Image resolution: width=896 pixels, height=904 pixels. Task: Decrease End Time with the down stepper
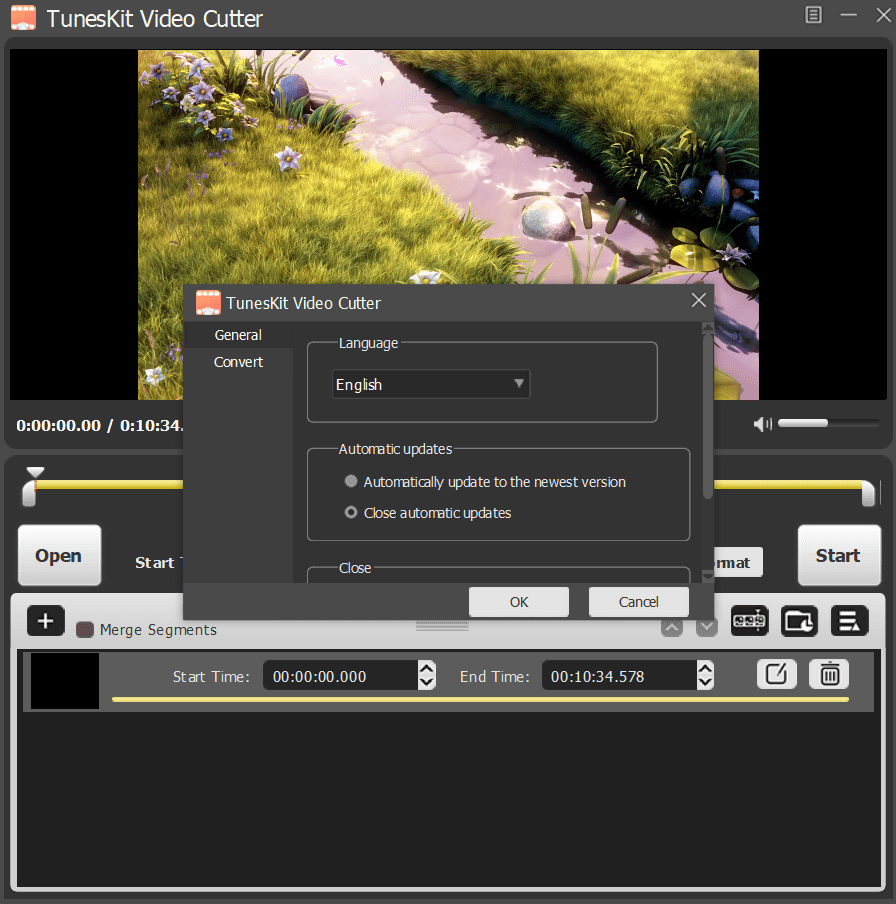pyautogui.click(x=705, y=682)
